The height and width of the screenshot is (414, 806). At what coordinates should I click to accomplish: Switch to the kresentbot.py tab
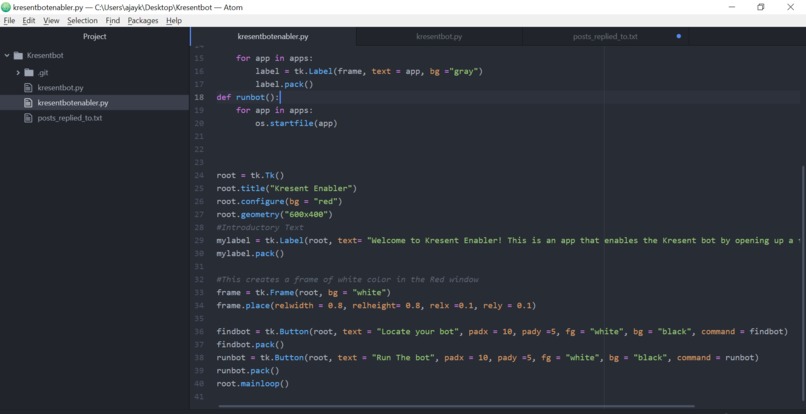point(439,37)
